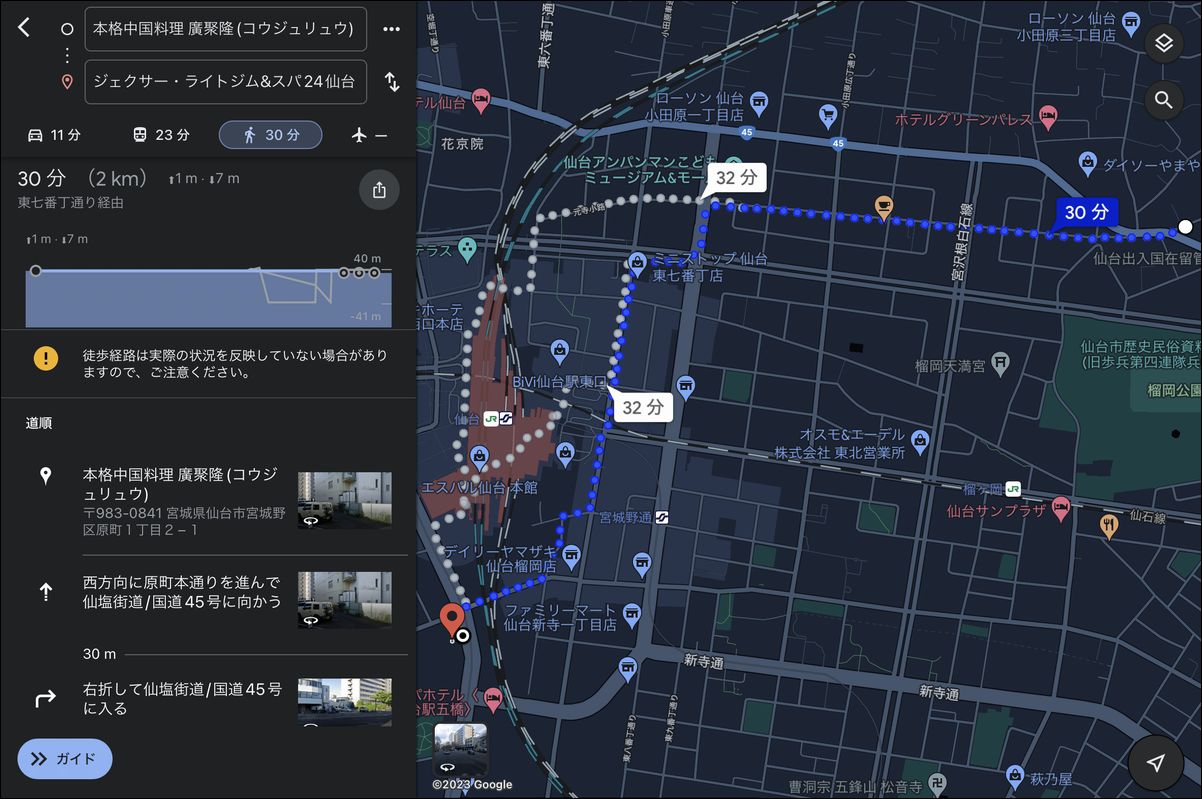Share this 30分 walking route
The height and width of the screenshot is (799, 1202).
point(379,190)
